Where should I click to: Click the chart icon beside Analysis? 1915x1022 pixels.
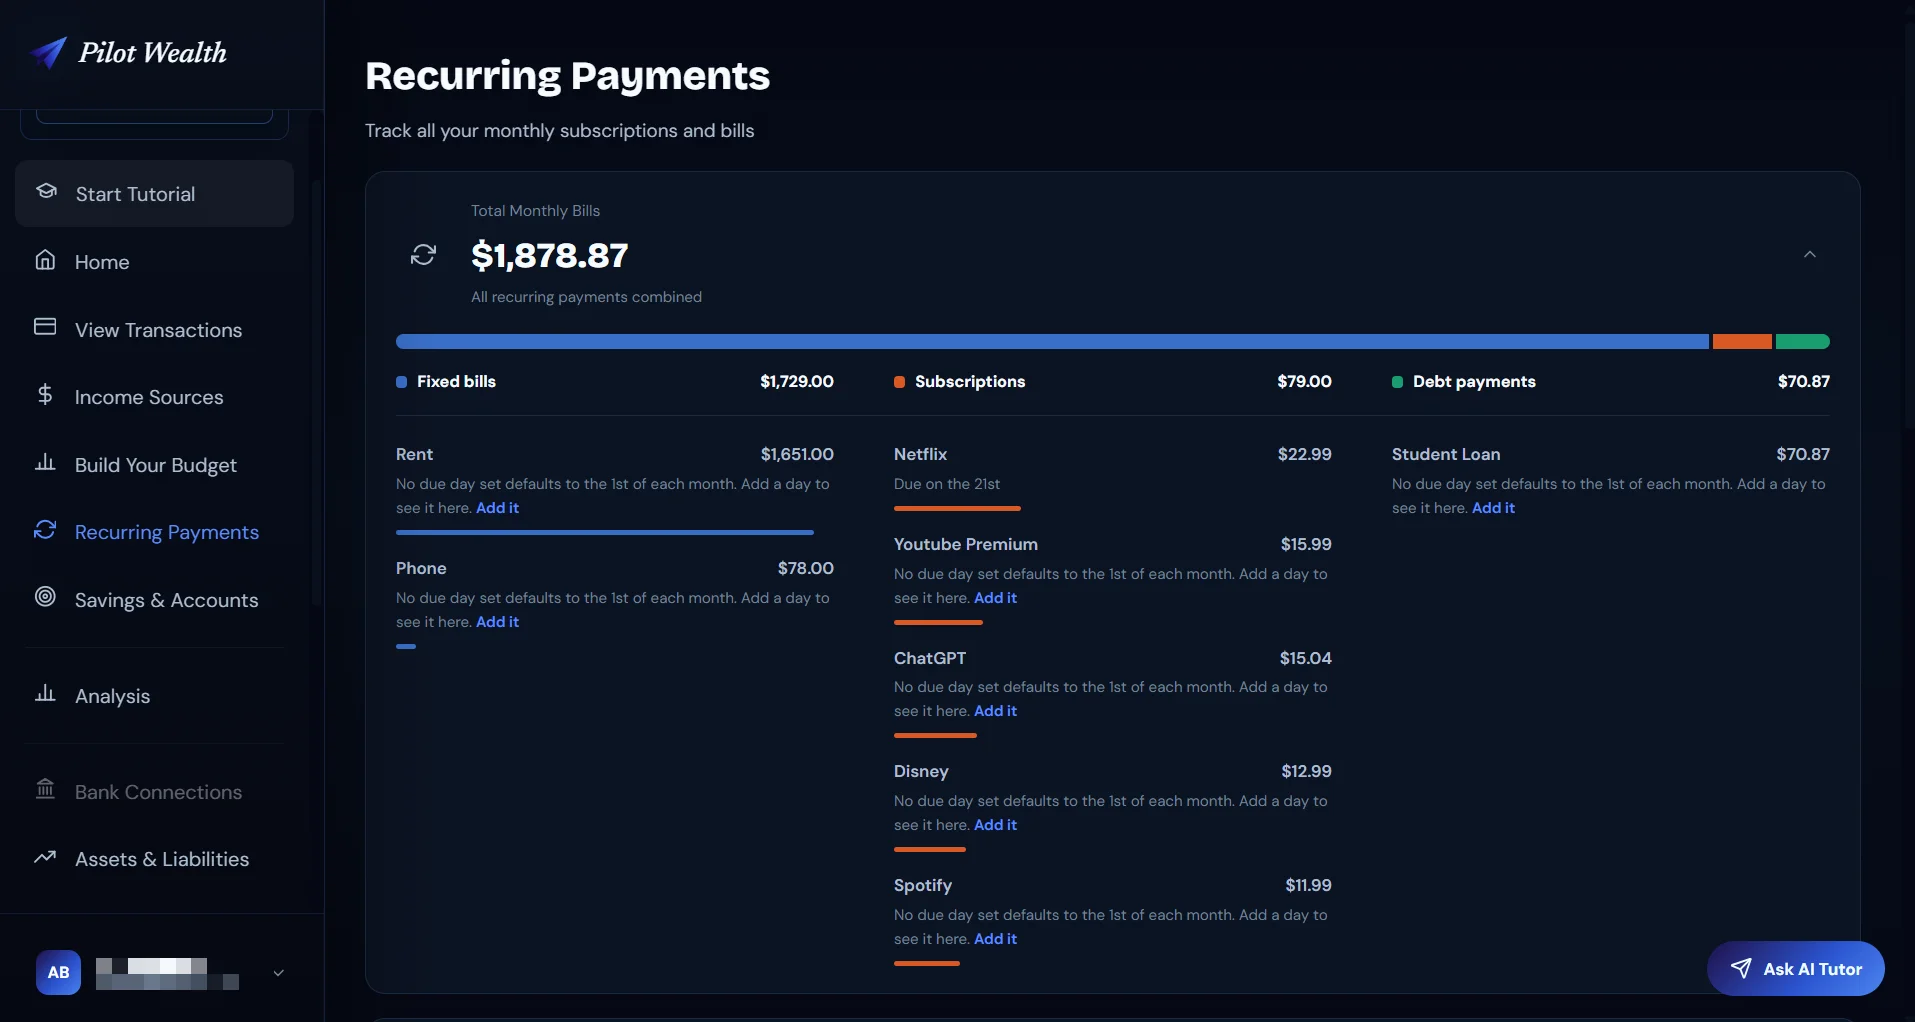coord(45,693)
